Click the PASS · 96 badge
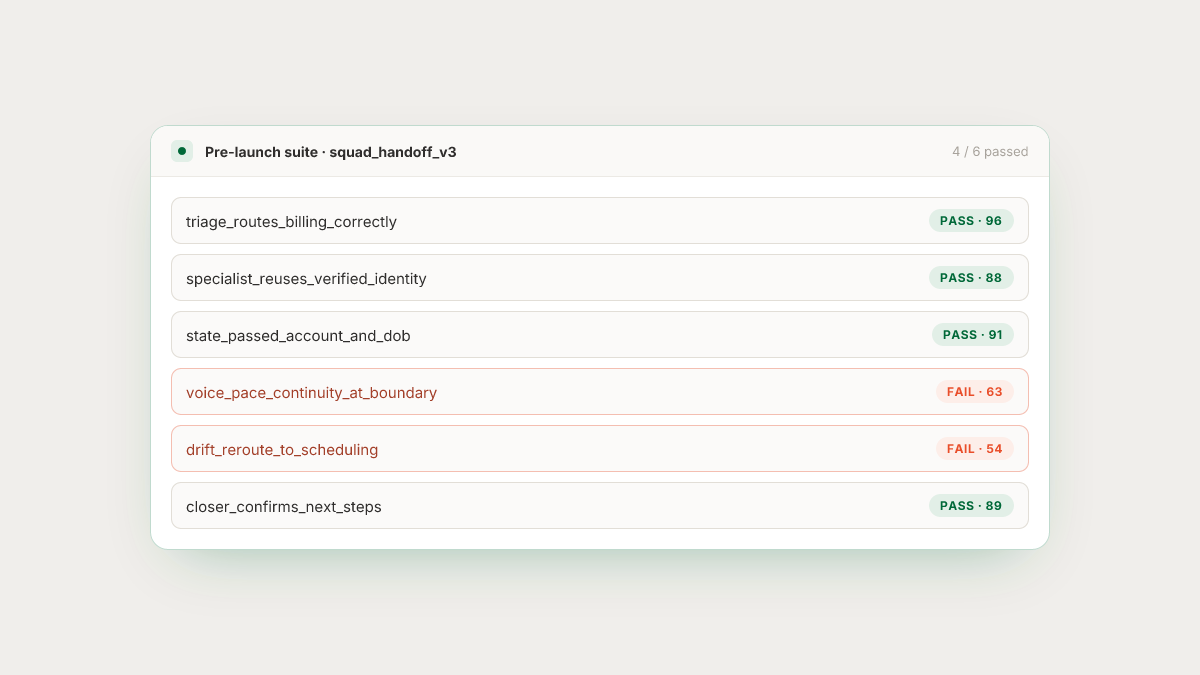This screenshot has width=1200, height=675. point(971,221)
